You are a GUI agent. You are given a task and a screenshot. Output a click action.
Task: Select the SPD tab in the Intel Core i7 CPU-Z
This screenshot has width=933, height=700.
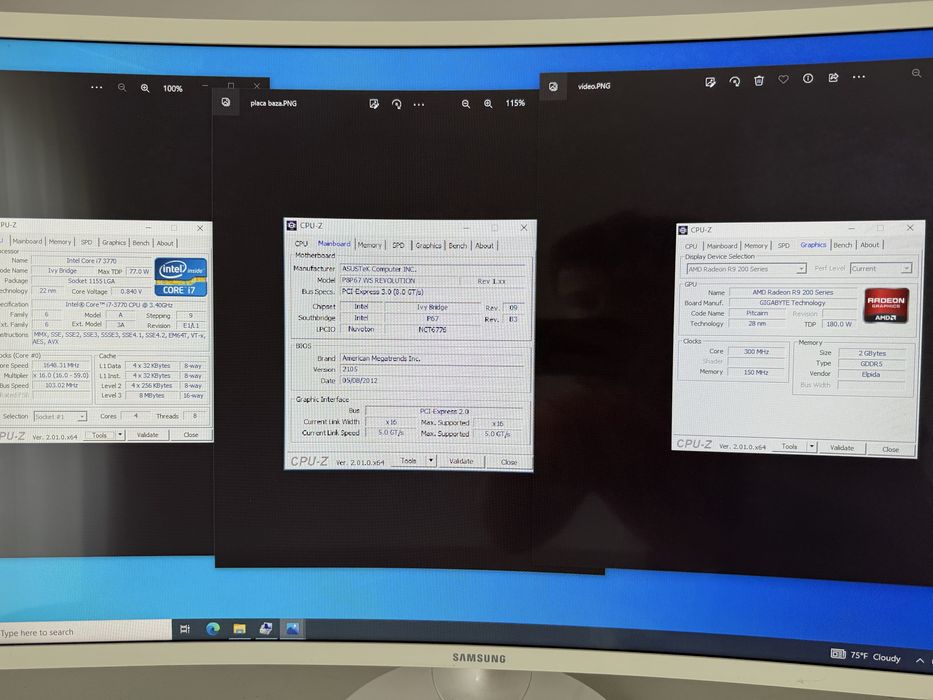coord(86,242)
